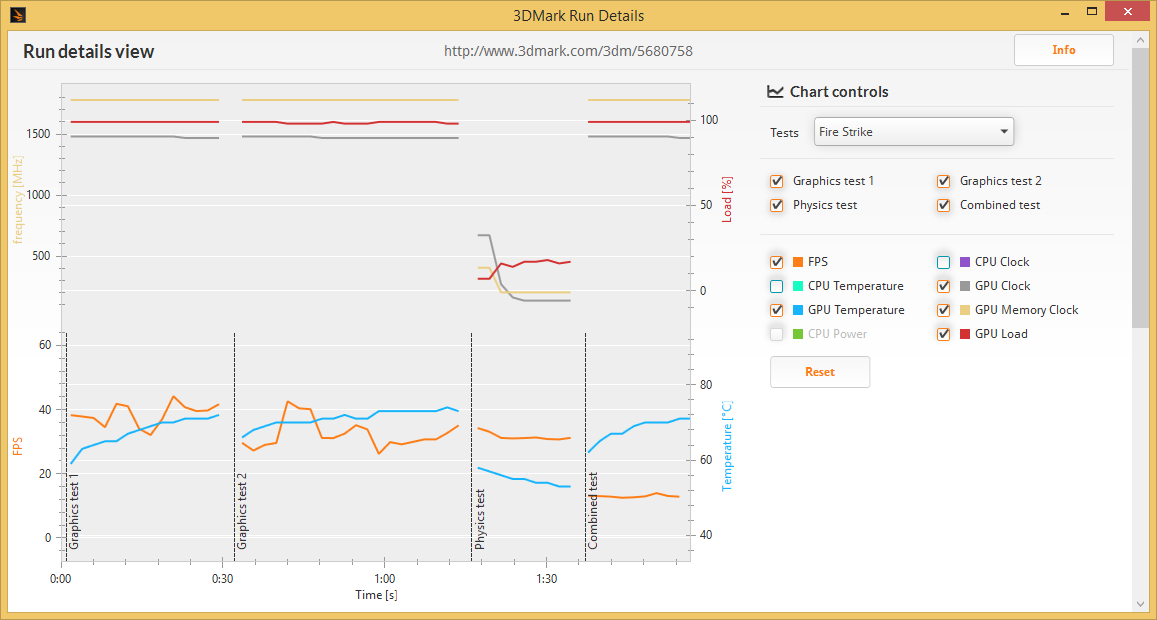Enable the CPU Temperature series
The image size is (1157, 620).
click(776, 286)
